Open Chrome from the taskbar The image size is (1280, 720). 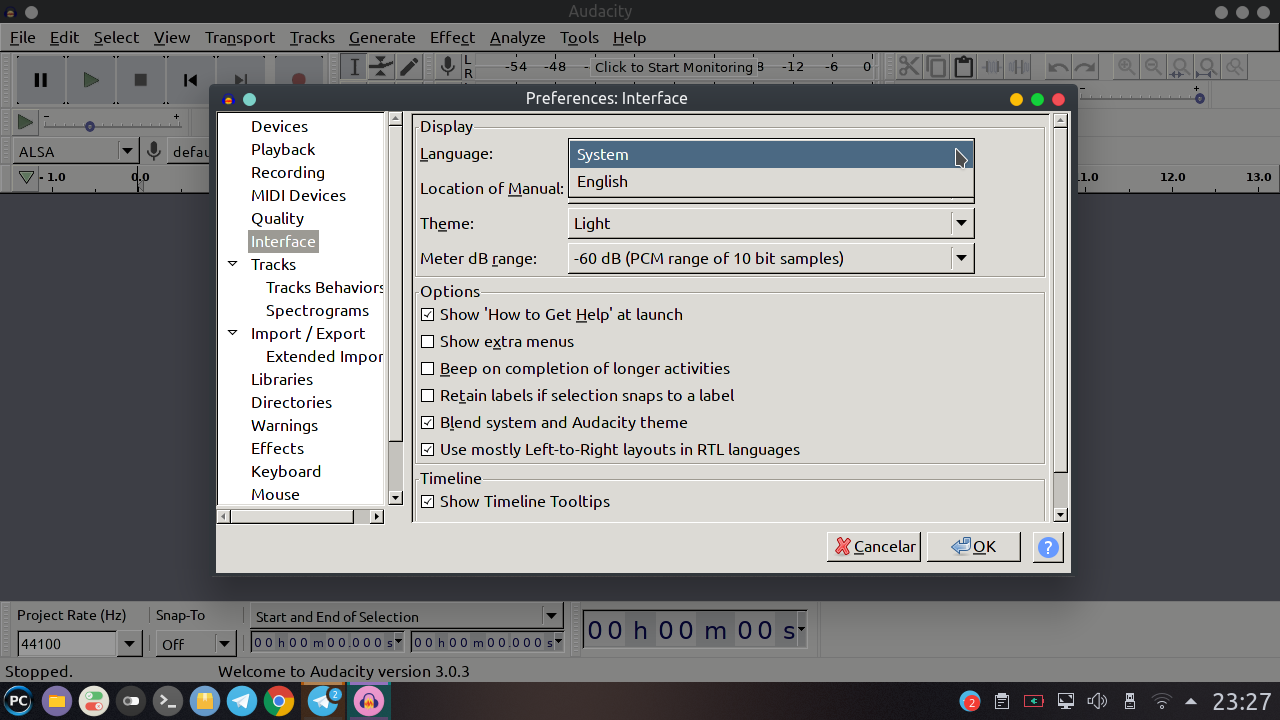(x=278, y=701)
